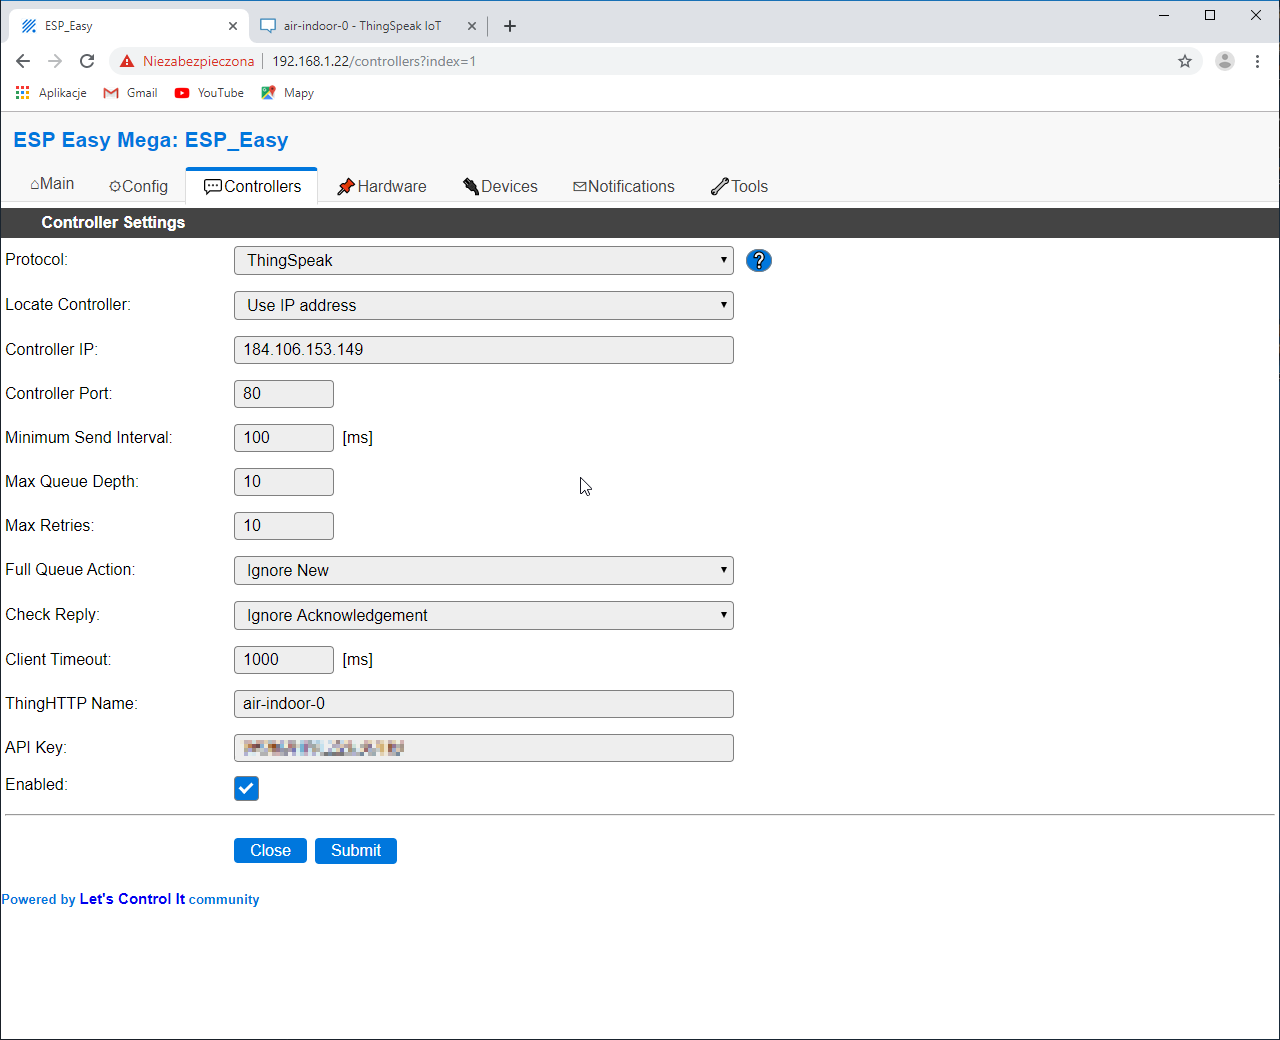Click the browser address bar URL

374,61
